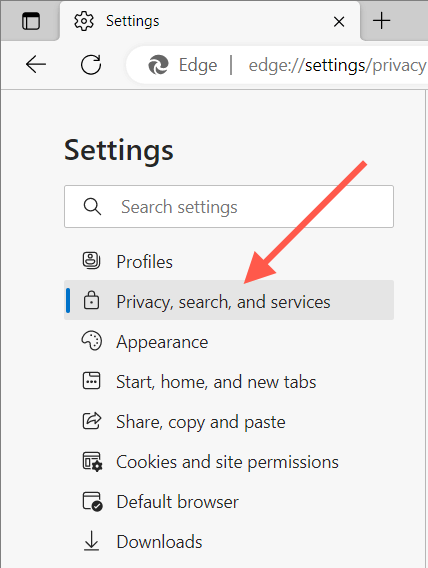Click the padlock icon for Privacy
This screenshot has height=568, width=428.
click(91, 300)
